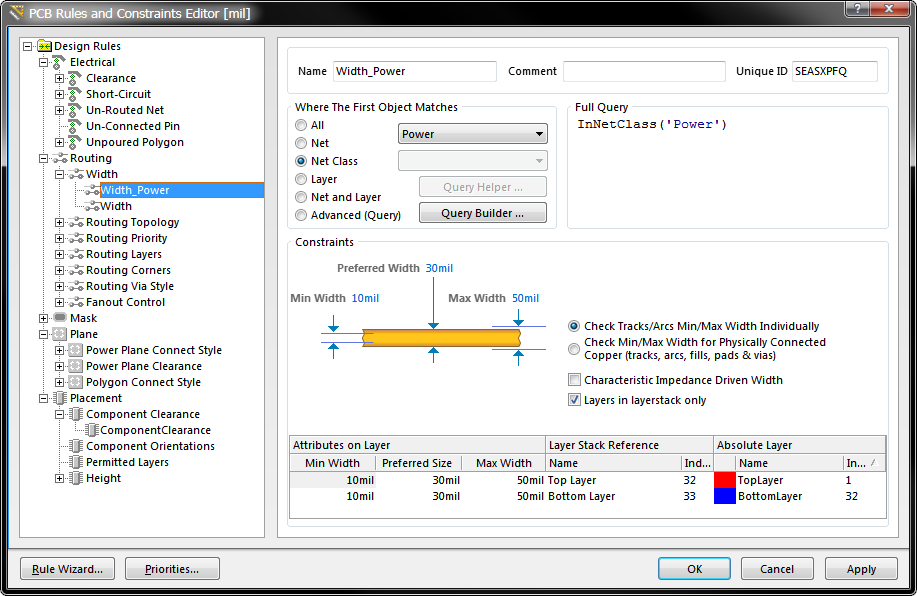Click the Clearance rule icon
Image resolution: width=917 pixels, height=596 pixels.
75,78
